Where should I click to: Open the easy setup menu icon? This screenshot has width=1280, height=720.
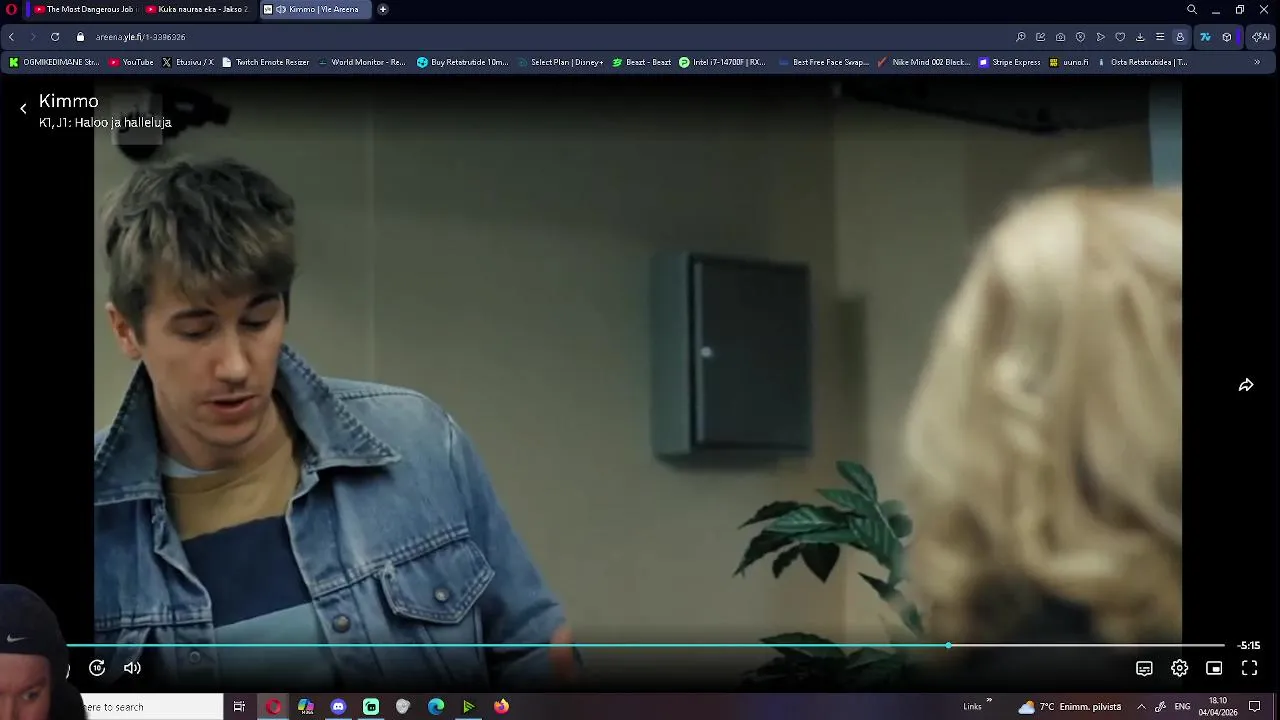coord(1160,37)
